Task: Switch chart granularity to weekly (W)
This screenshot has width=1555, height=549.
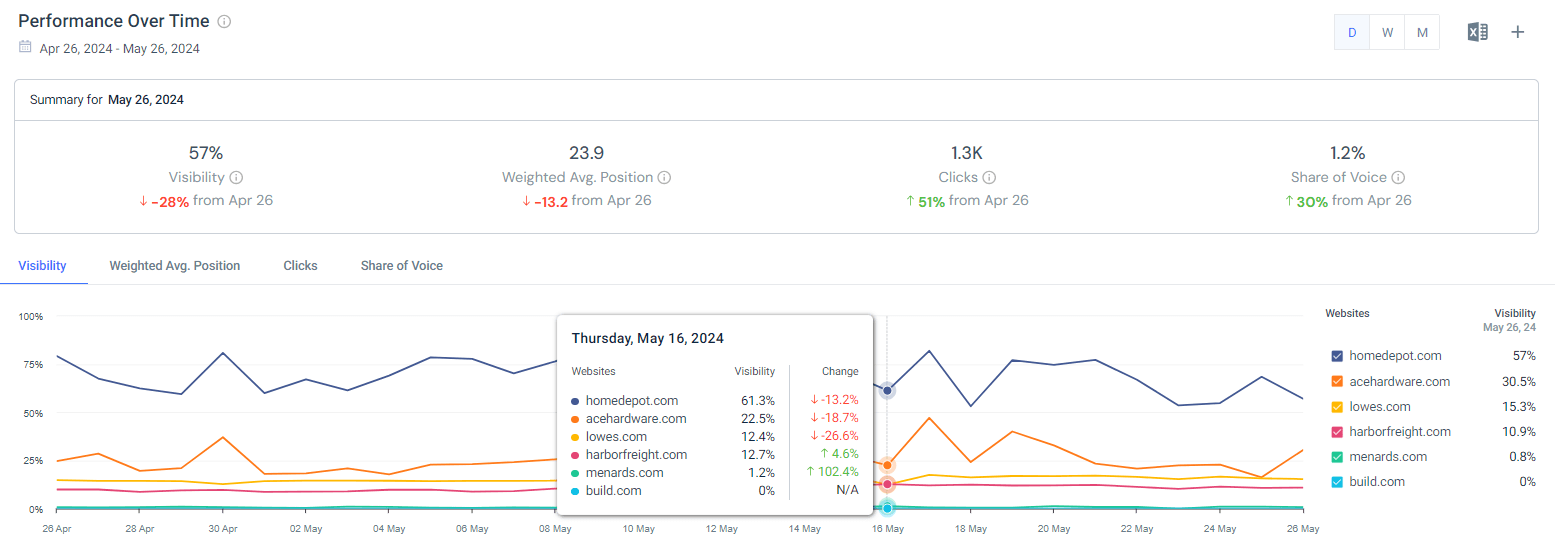Action: point(1387,32)
